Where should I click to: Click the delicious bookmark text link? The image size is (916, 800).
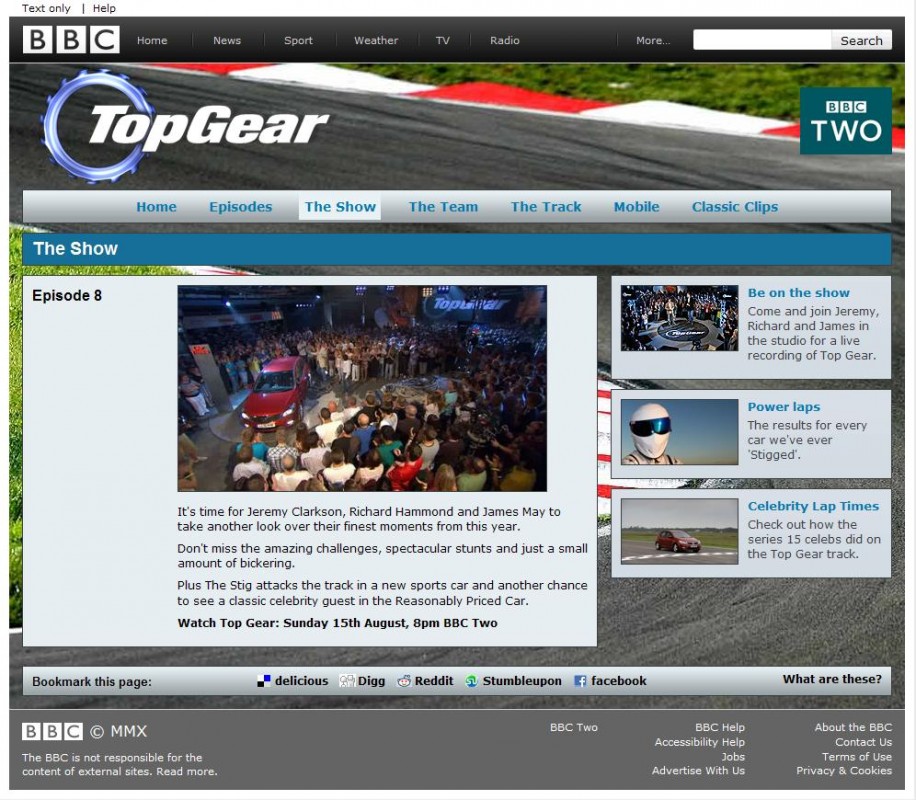[x=301, y=681]
